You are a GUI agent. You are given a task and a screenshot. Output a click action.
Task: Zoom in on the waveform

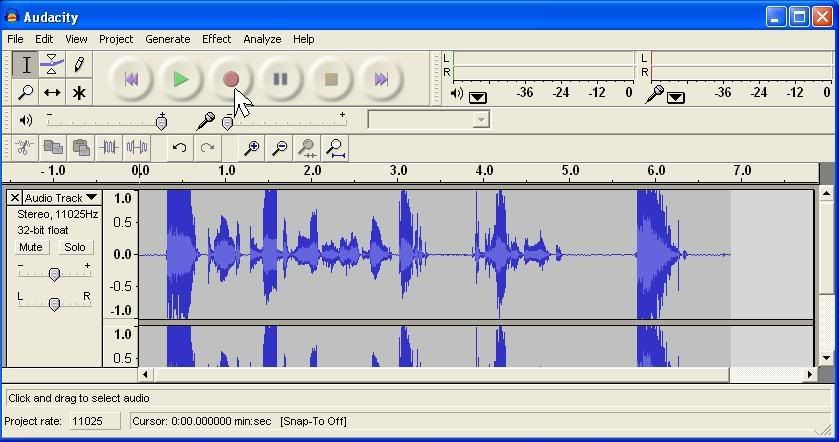[x=251, y=148]
